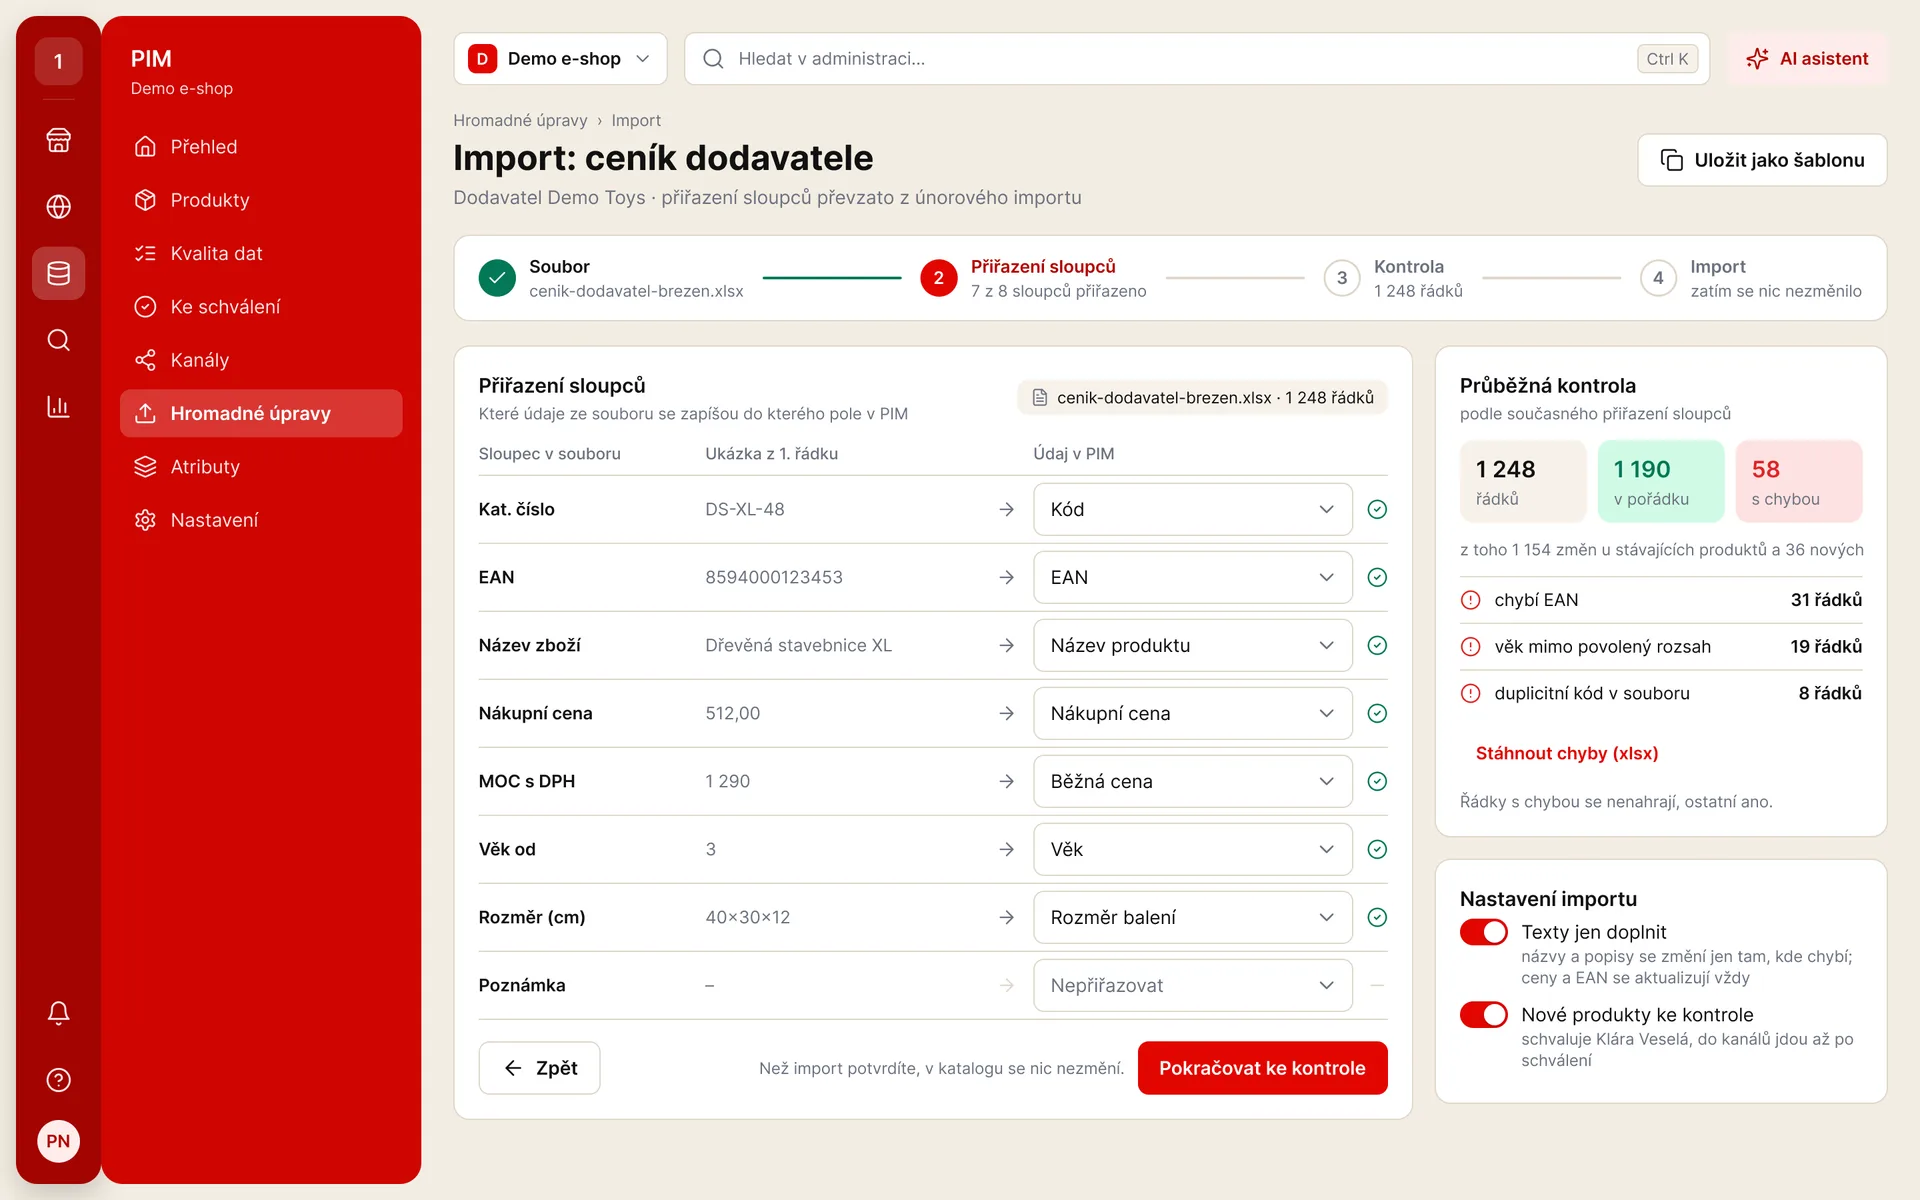Screen dimensions: 1920x1200
Task: Open the Věk mapping dropdown
Action: (1192, 849)
